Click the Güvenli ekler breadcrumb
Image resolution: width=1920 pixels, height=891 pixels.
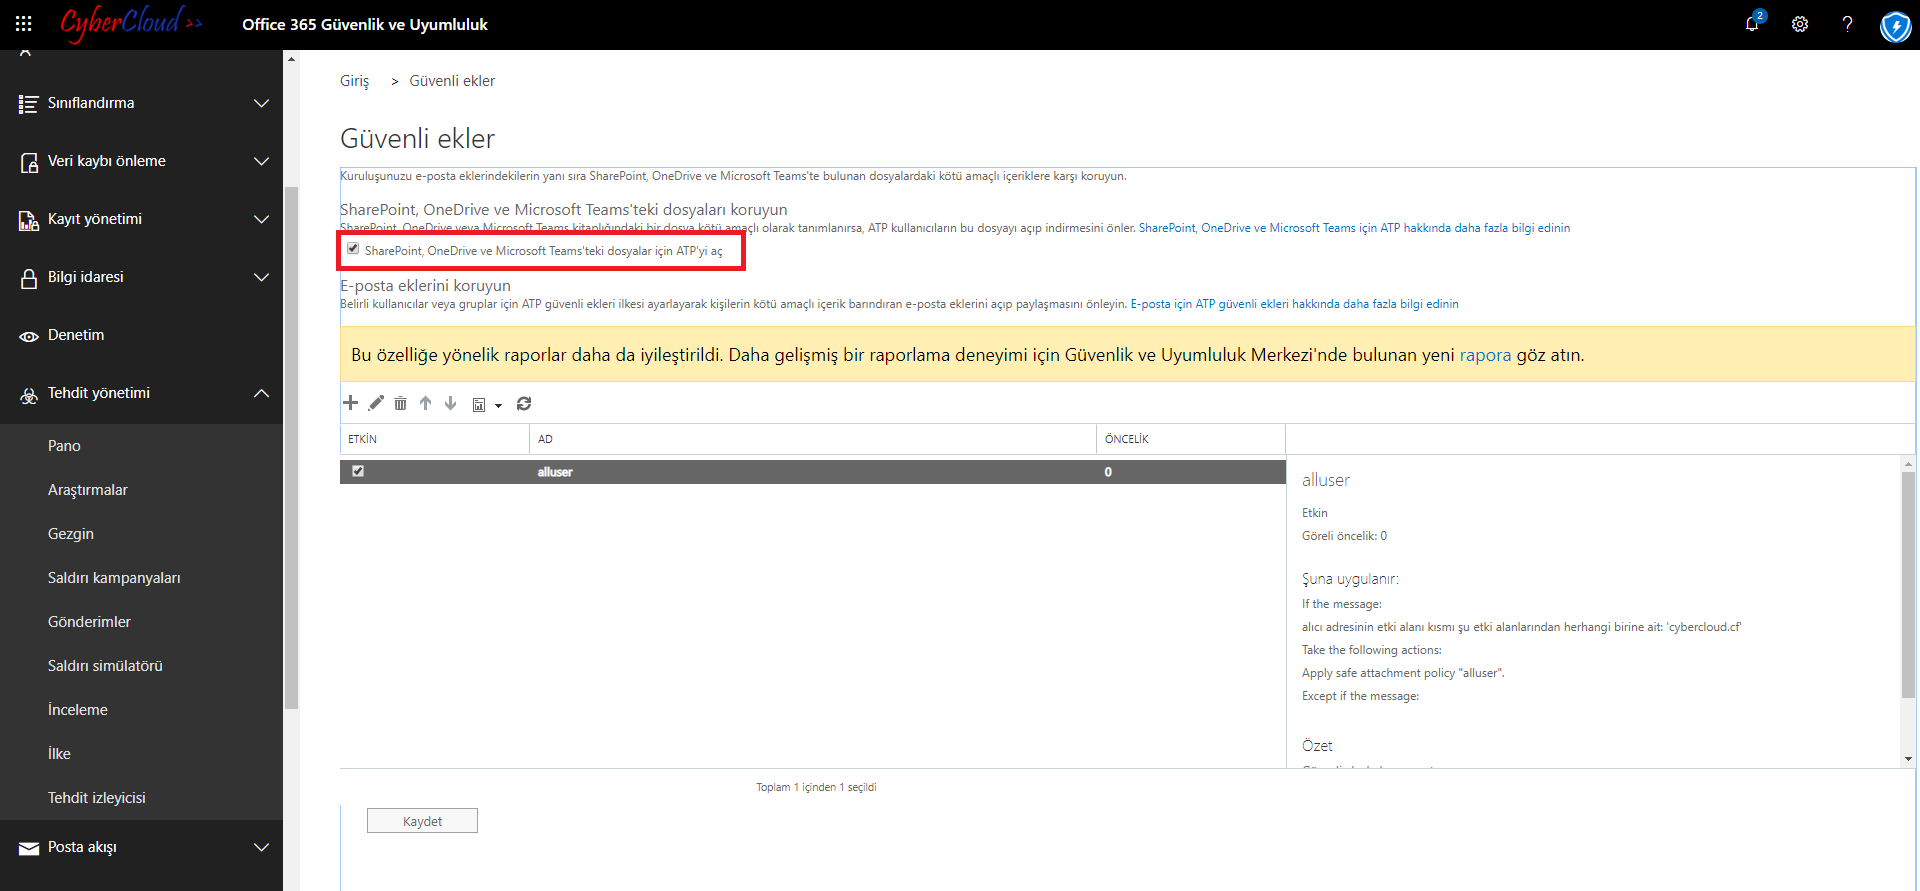pos(452,81)
